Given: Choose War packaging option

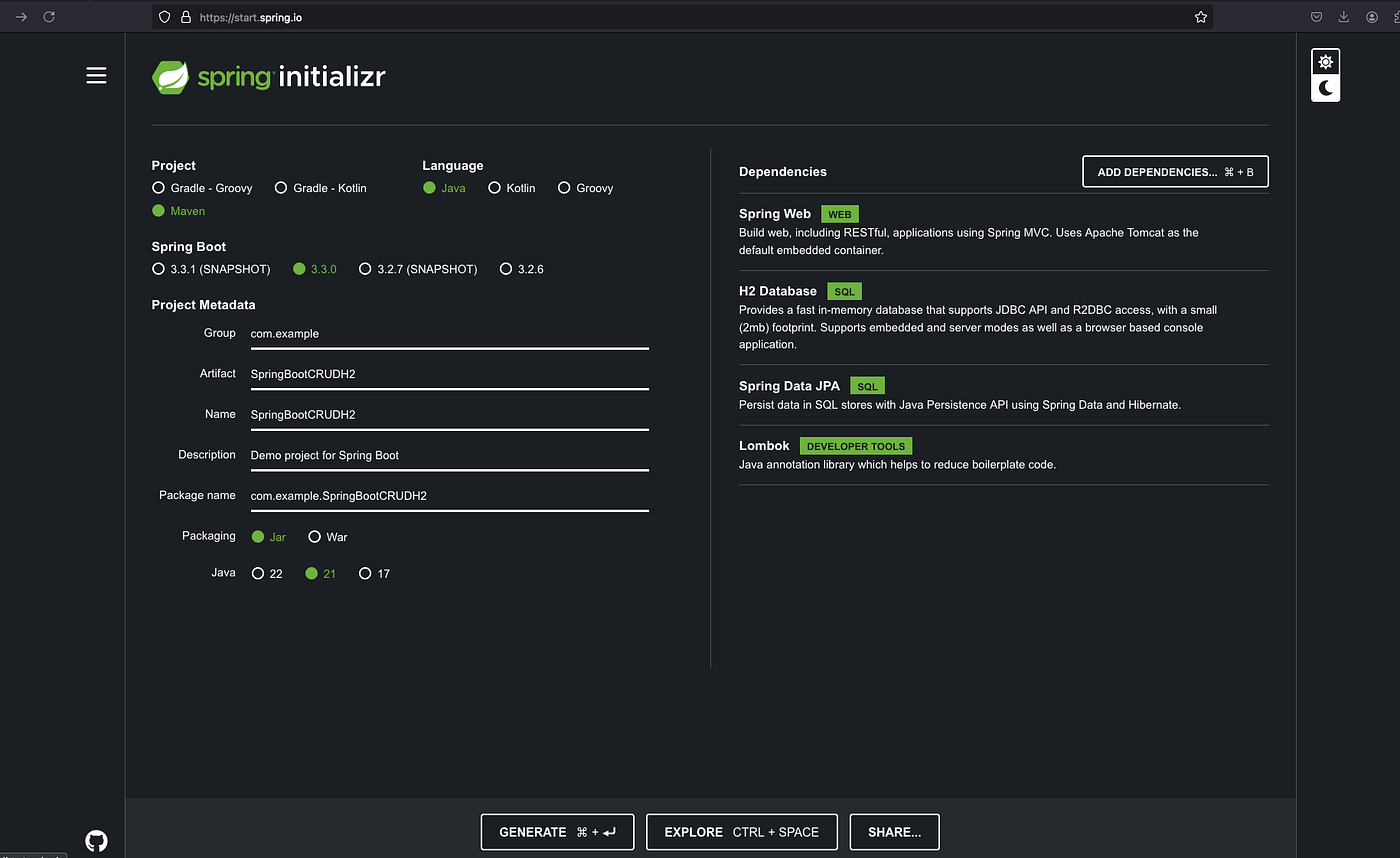Looking at the screenshot, I should point(328,537).
